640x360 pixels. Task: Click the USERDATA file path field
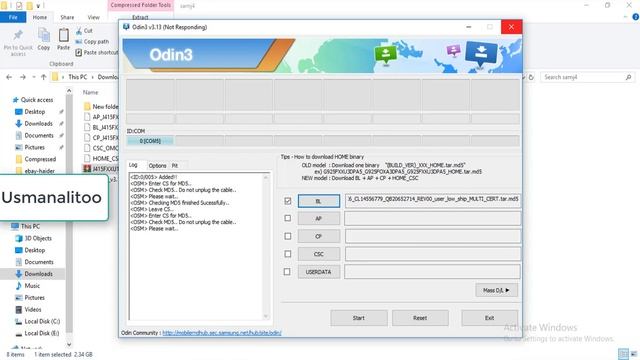tap(433, 272)
